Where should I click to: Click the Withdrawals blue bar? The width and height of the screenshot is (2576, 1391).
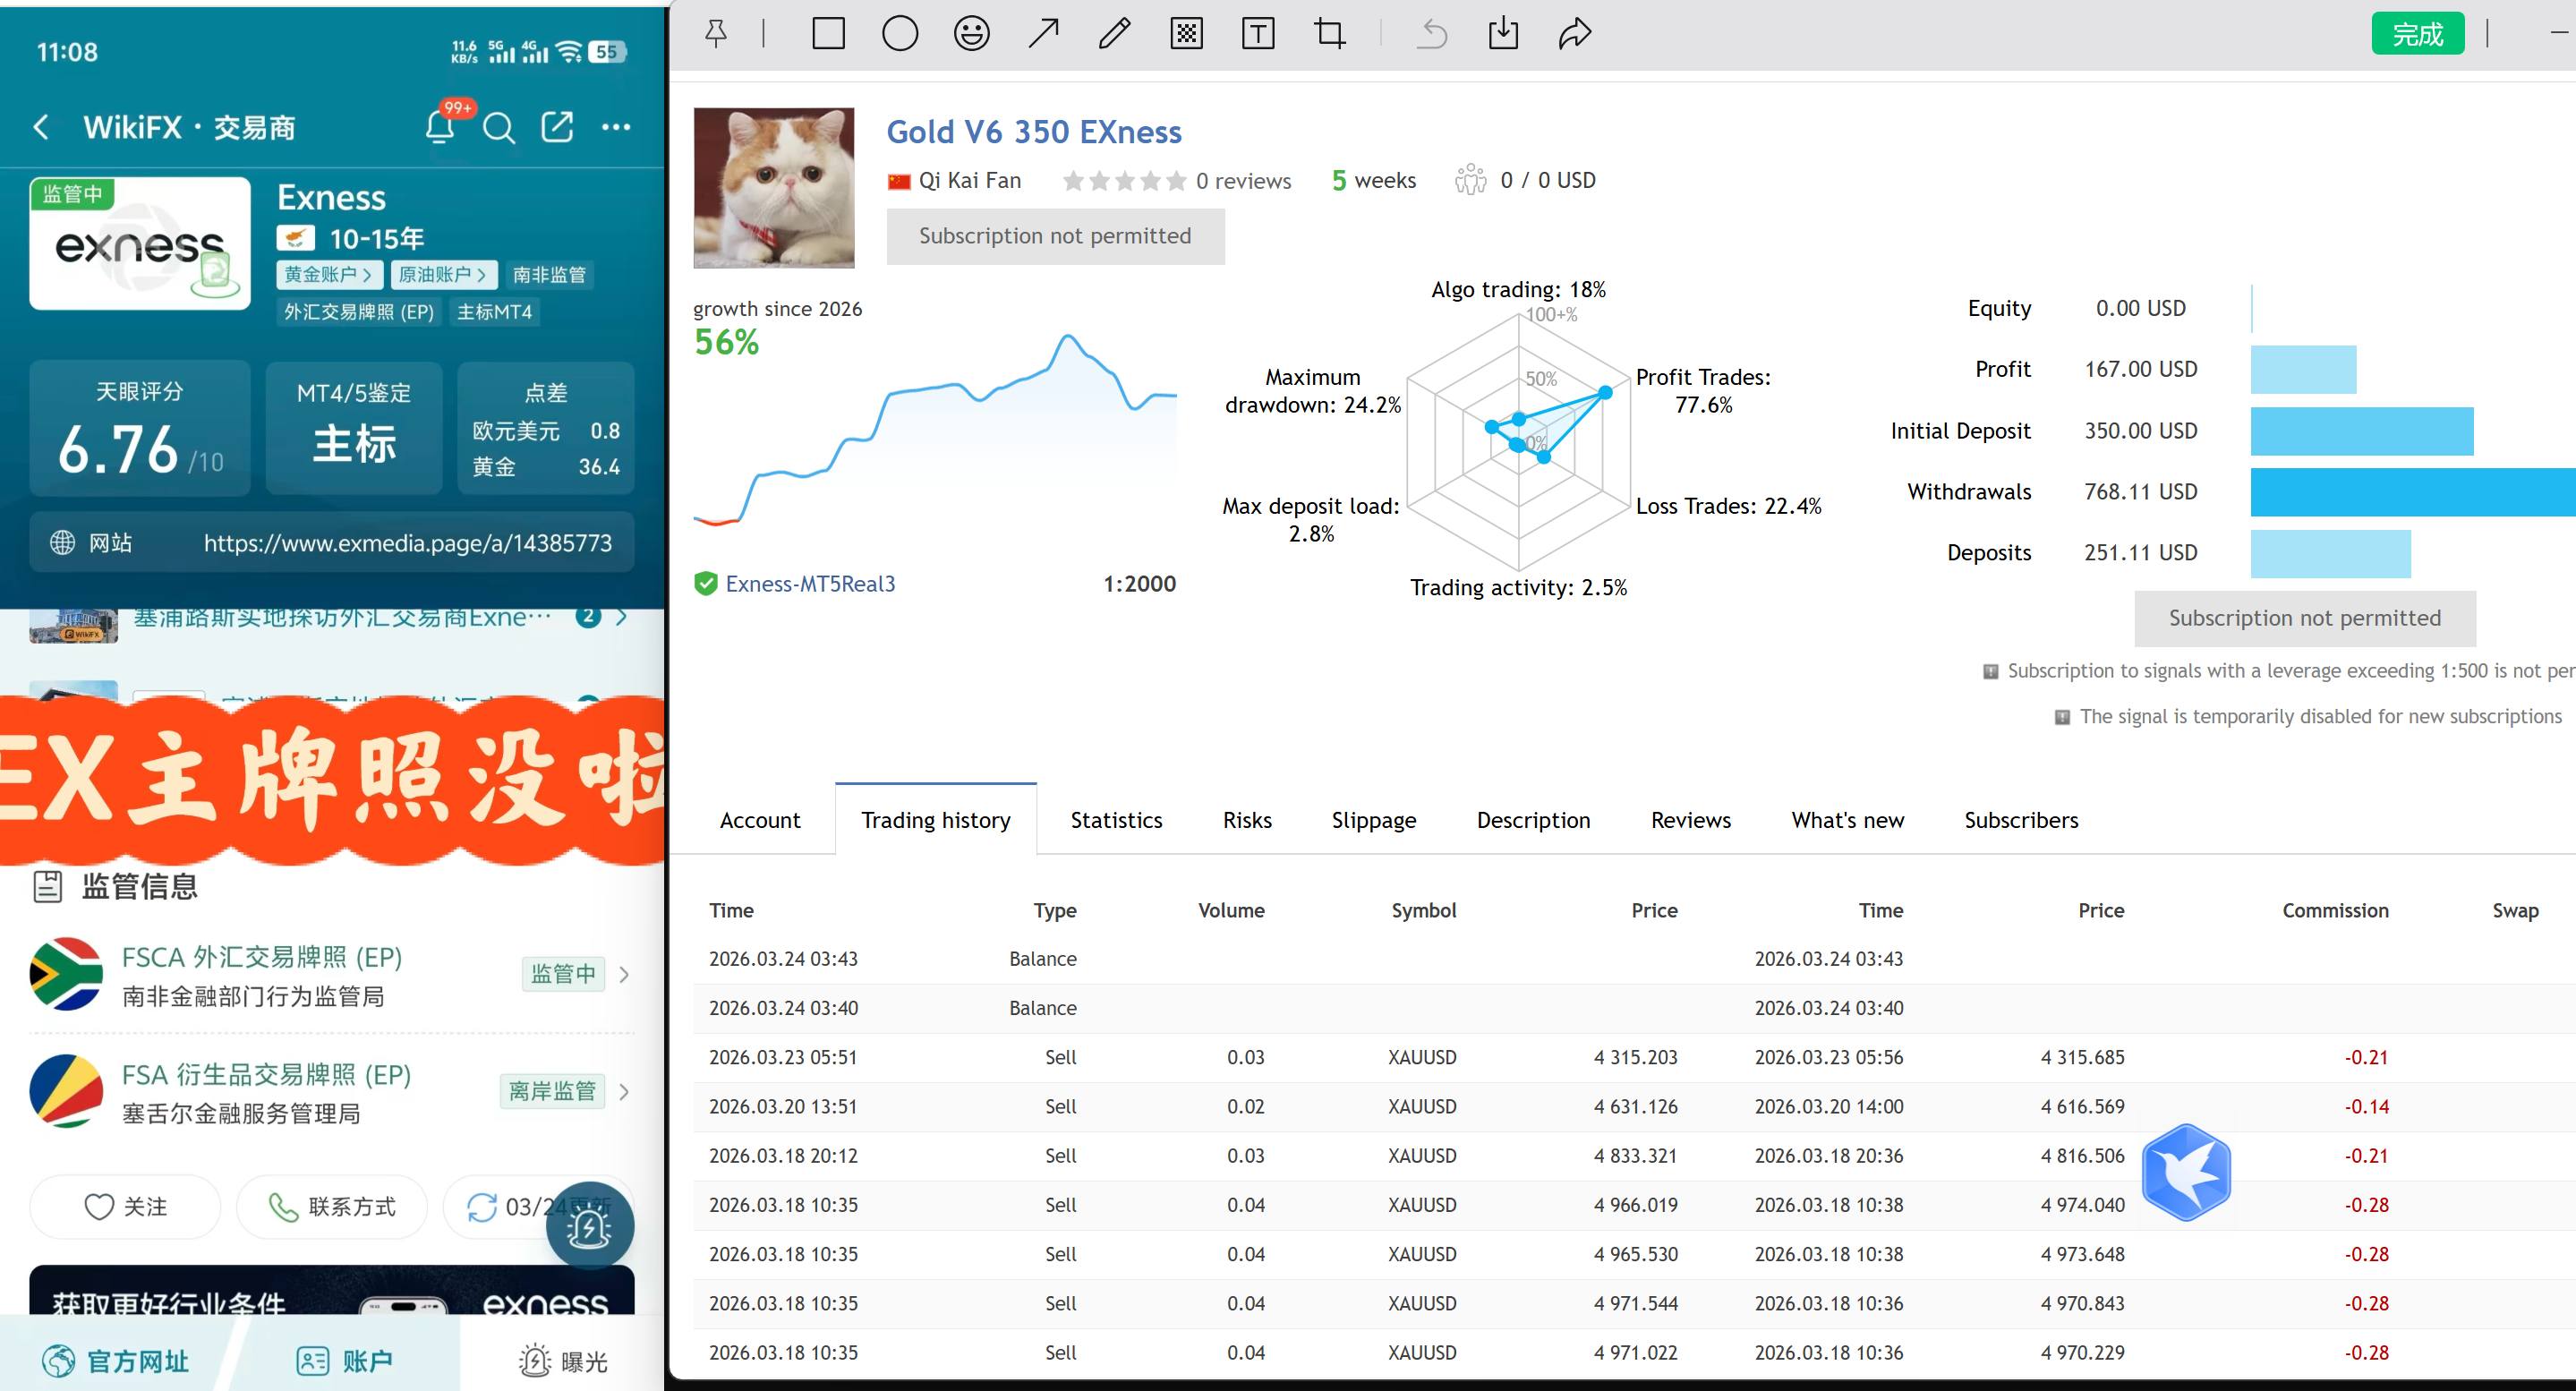(x=2410, y=492)
